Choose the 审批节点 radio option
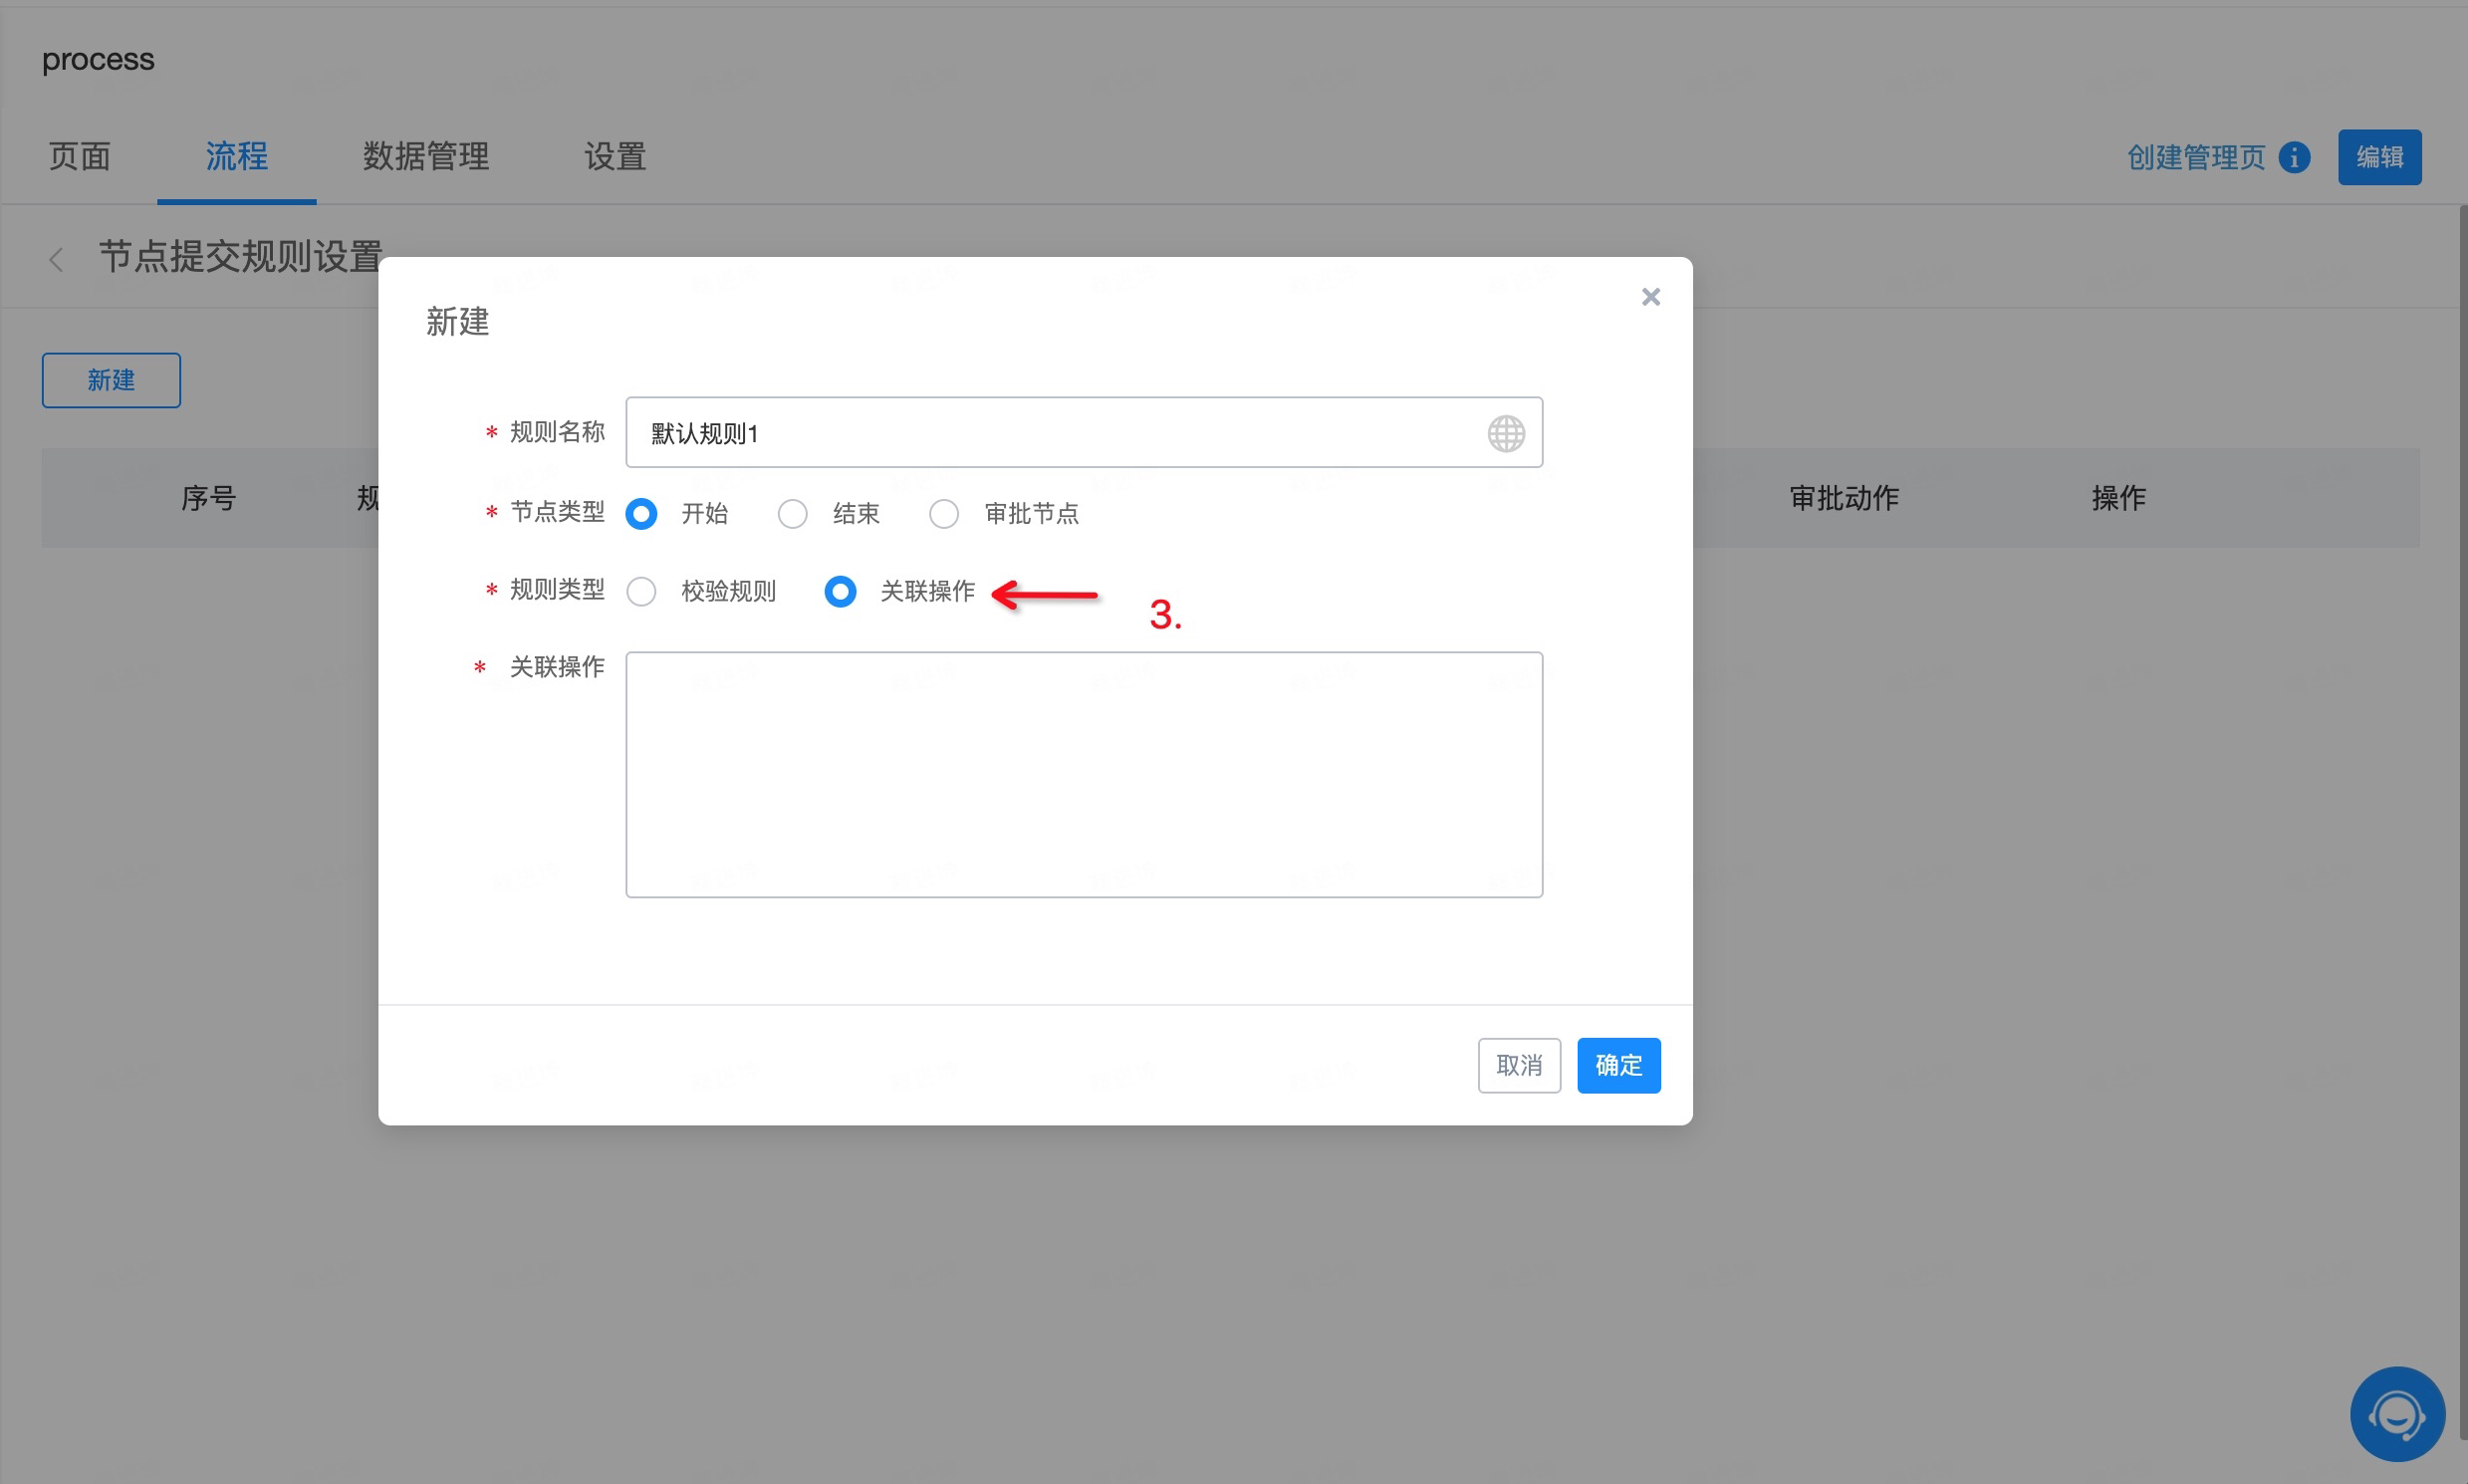 point(944,514)
